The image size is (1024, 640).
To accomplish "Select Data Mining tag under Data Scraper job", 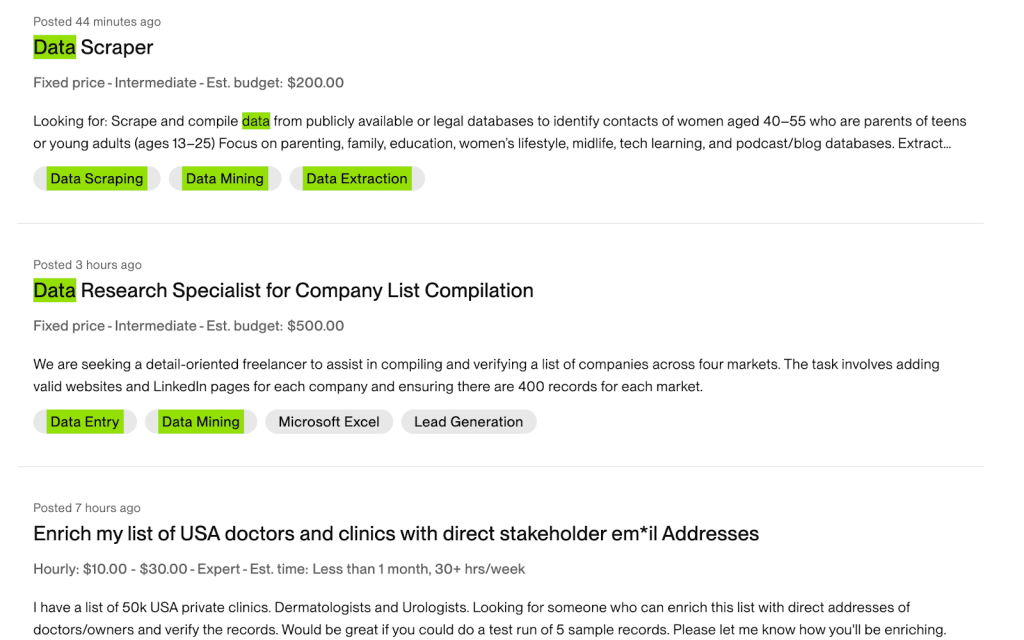I will click(x=225, y=179).
